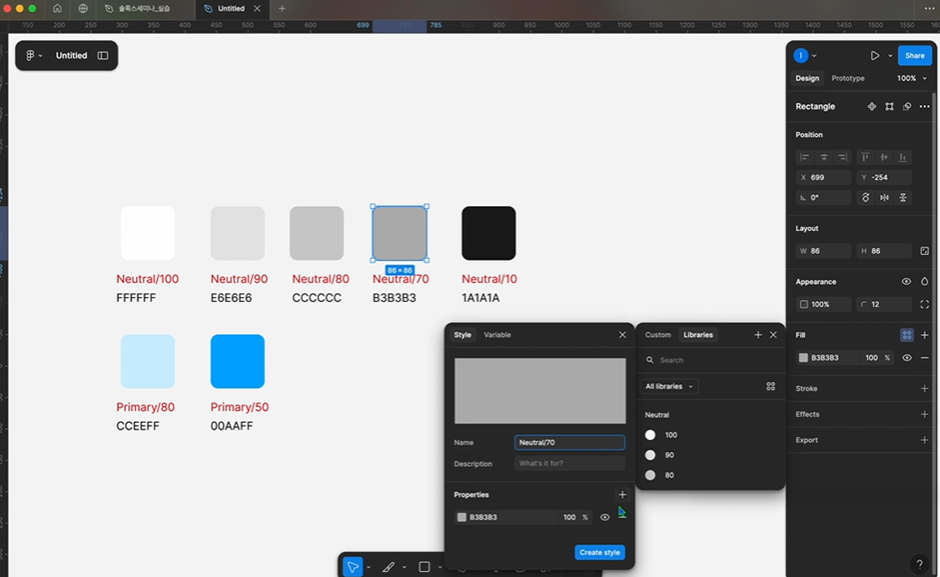Expand the present options arrow next to play
This screenshot has width=940, height=577.
(890, 56)
